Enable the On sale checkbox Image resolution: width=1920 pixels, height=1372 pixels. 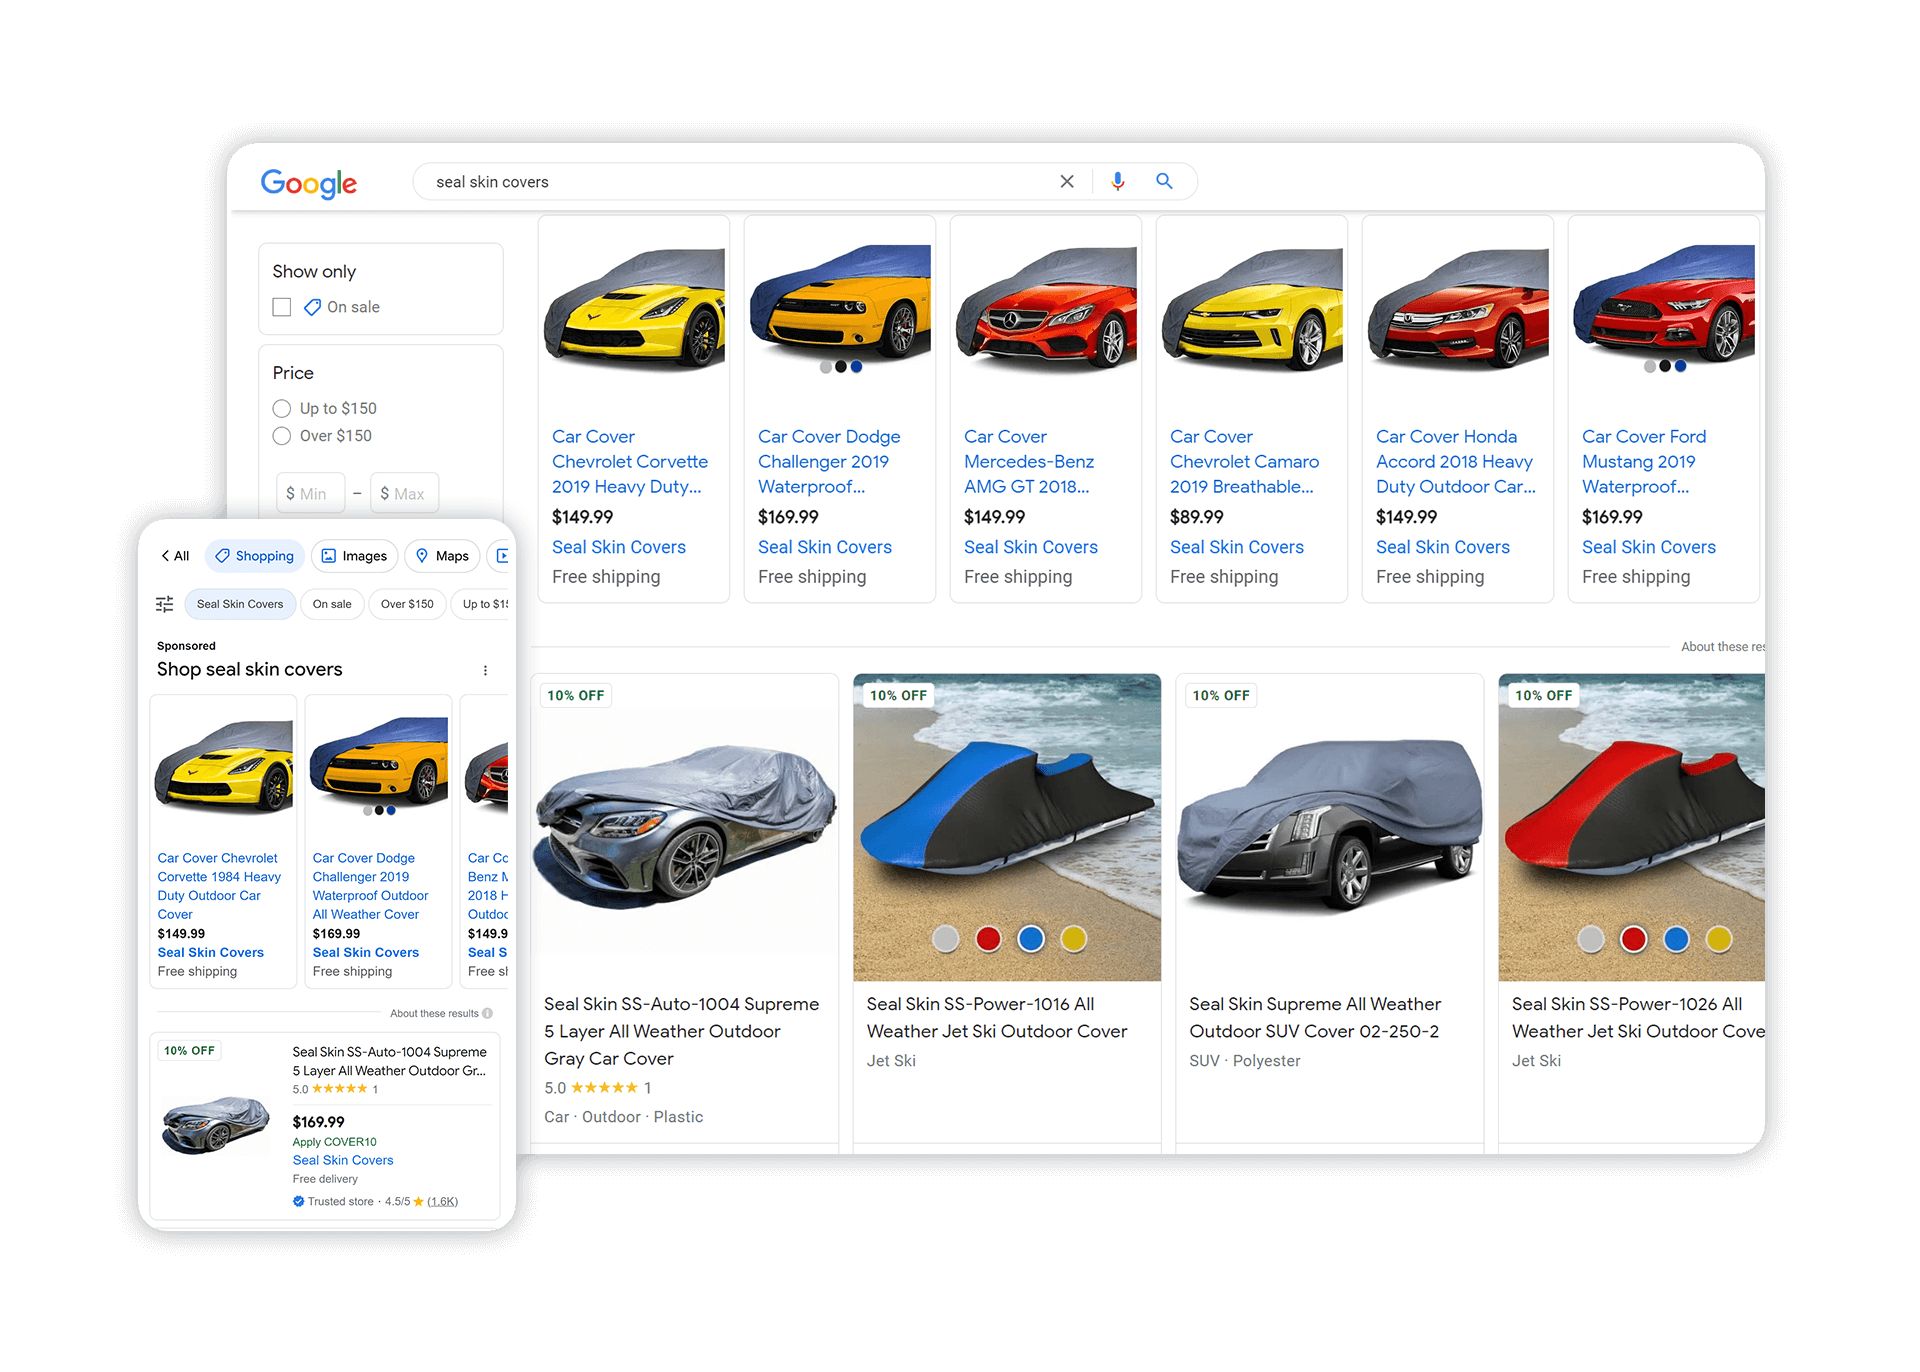click(x=281, y=307)
